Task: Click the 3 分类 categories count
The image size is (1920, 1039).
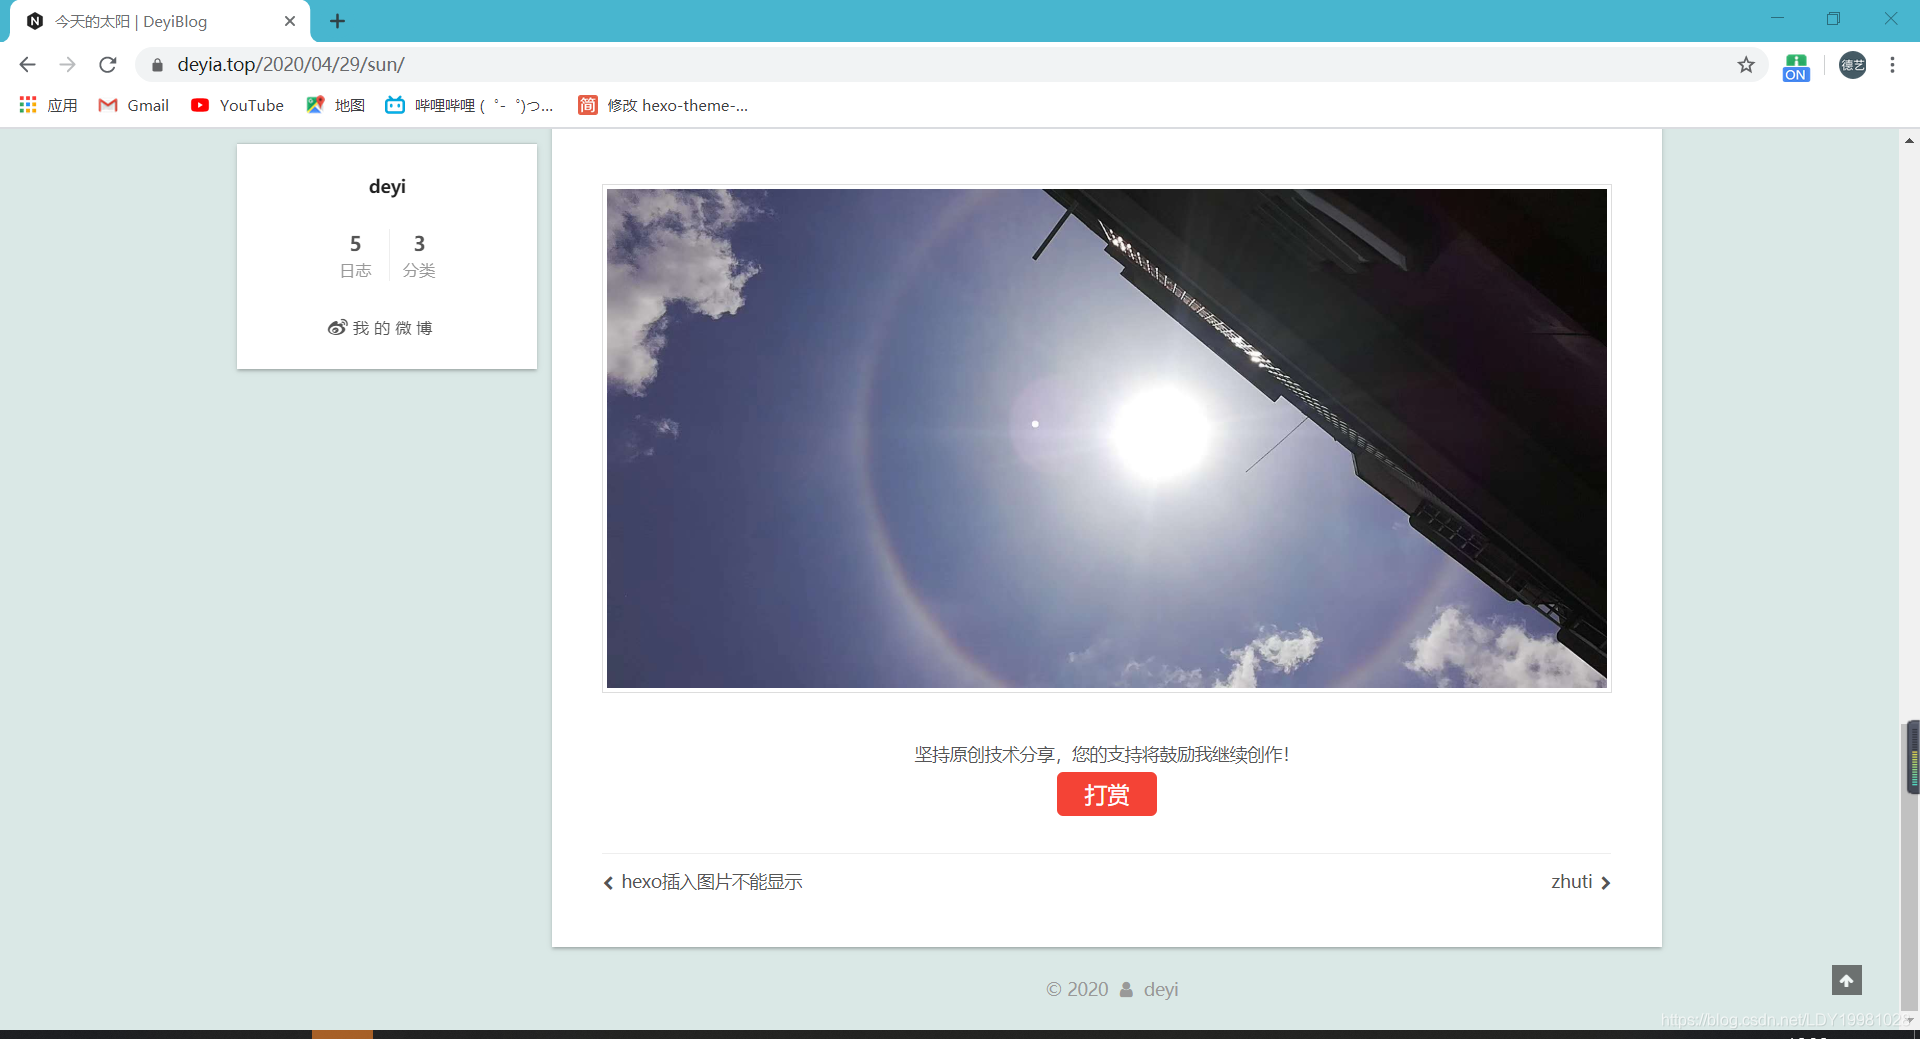Action: point(419,256)
